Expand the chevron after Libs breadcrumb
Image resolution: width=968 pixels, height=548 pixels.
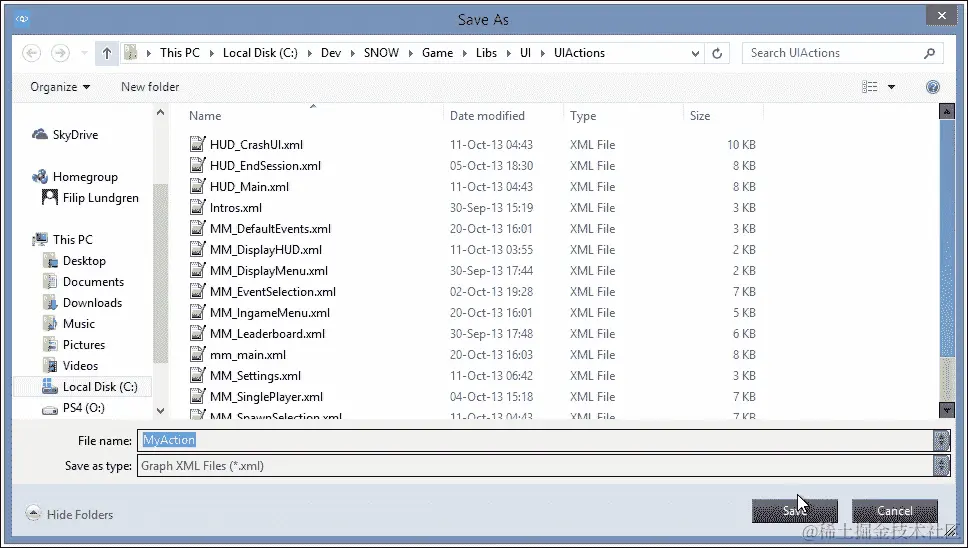509,53
